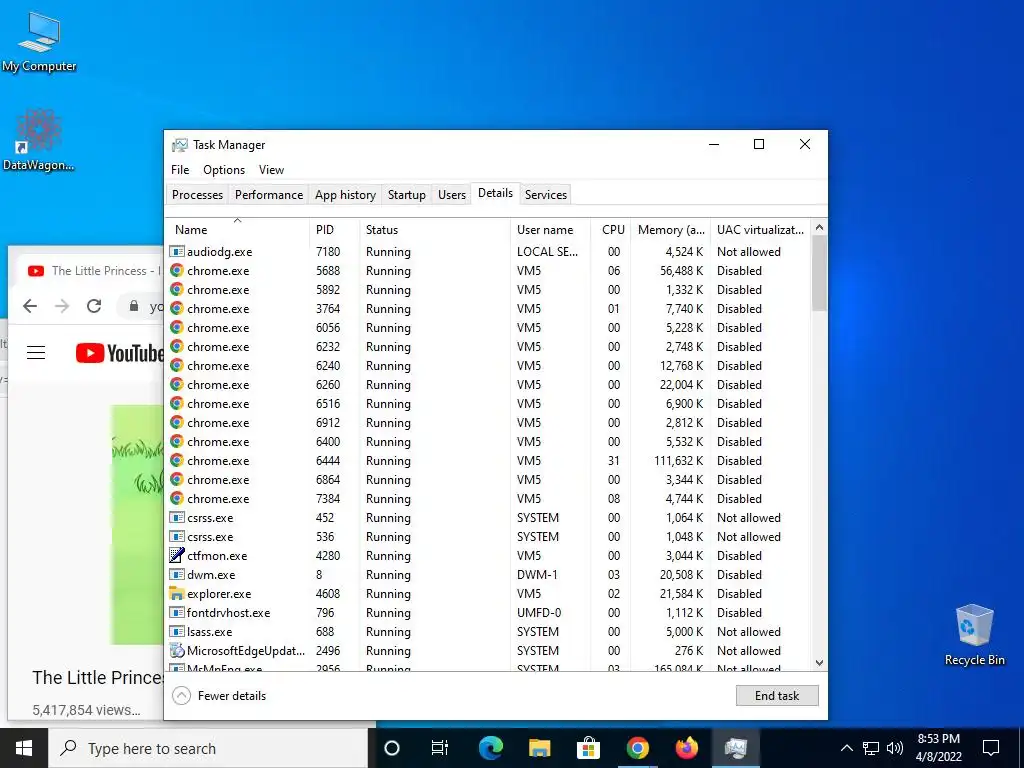Open Task View on taskbar
Viewport: 1024px width, 768px height.
440,748
